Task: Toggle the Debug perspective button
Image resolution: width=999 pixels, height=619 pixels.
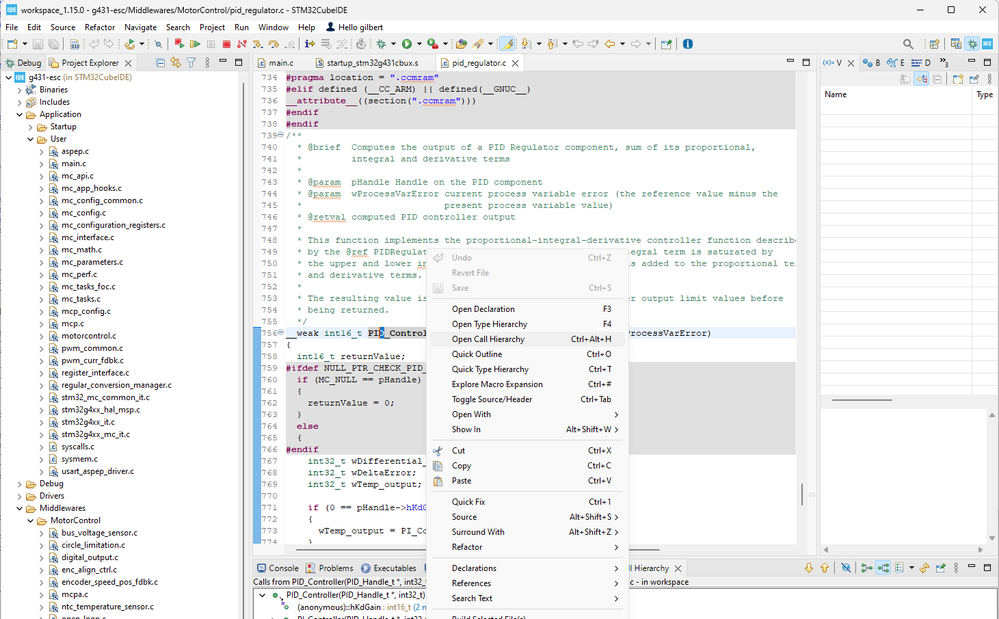Action: pyautogui.click(x=971, y=44)
